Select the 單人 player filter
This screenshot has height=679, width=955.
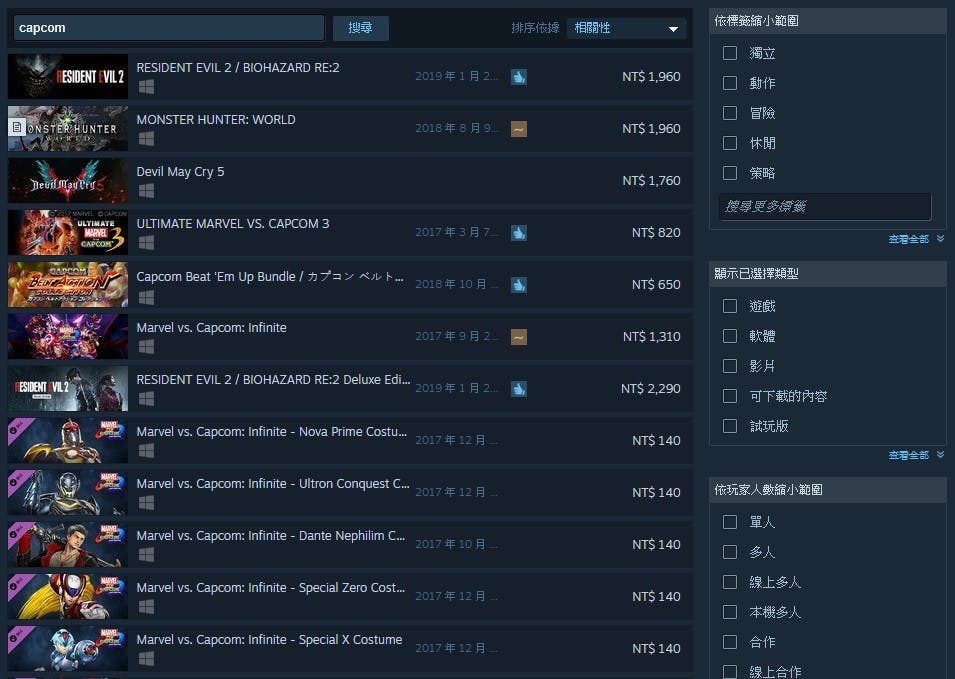pos(730,522)
